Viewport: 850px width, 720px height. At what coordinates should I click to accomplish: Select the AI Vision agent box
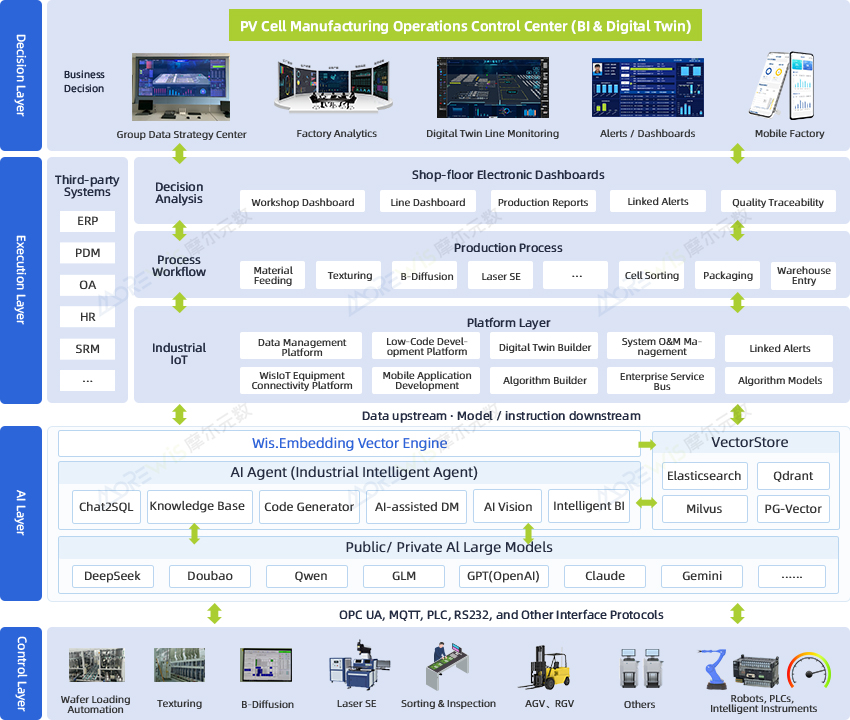[x=507, y=506]
